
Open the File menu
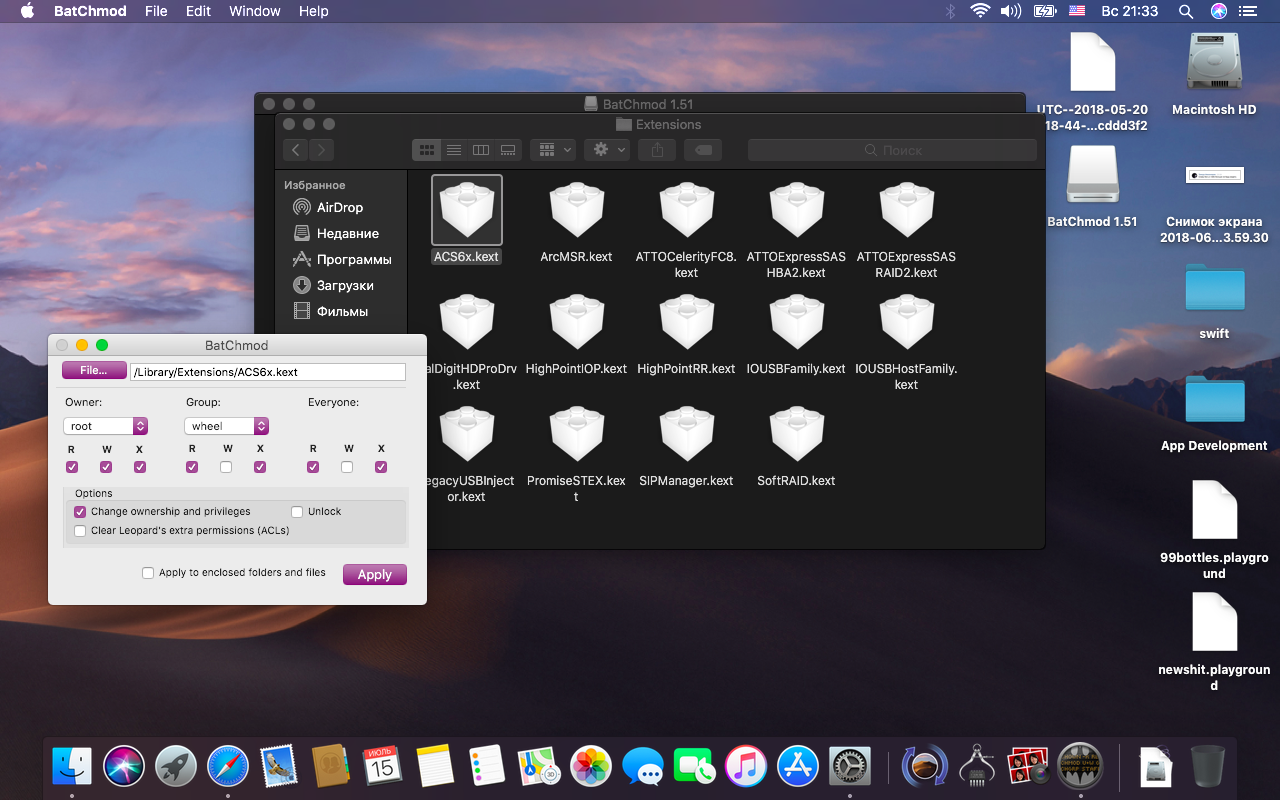pos(156,11)
